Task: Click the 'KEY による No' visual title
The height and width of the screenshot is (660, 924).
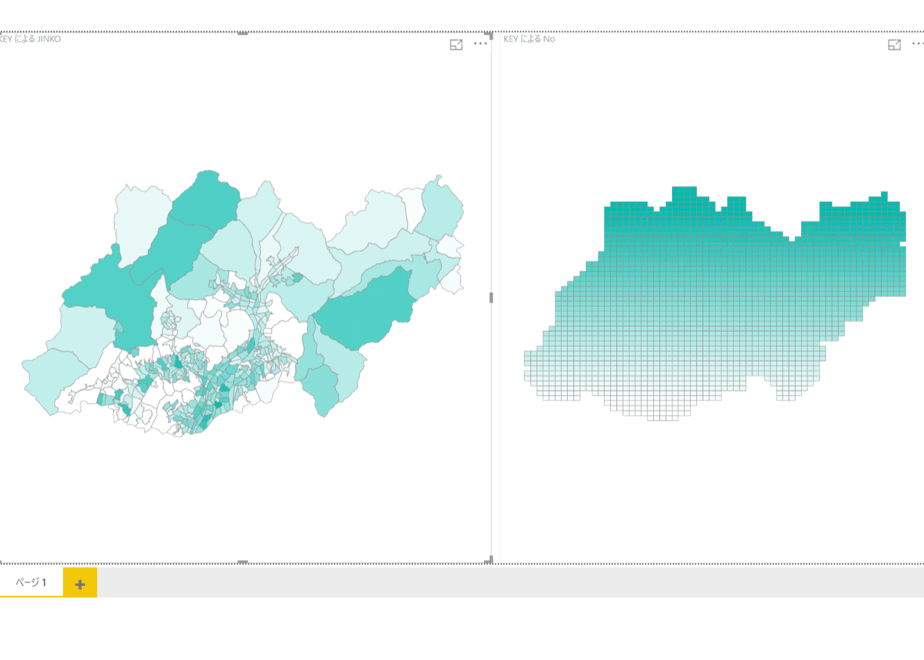Action: 529,39
